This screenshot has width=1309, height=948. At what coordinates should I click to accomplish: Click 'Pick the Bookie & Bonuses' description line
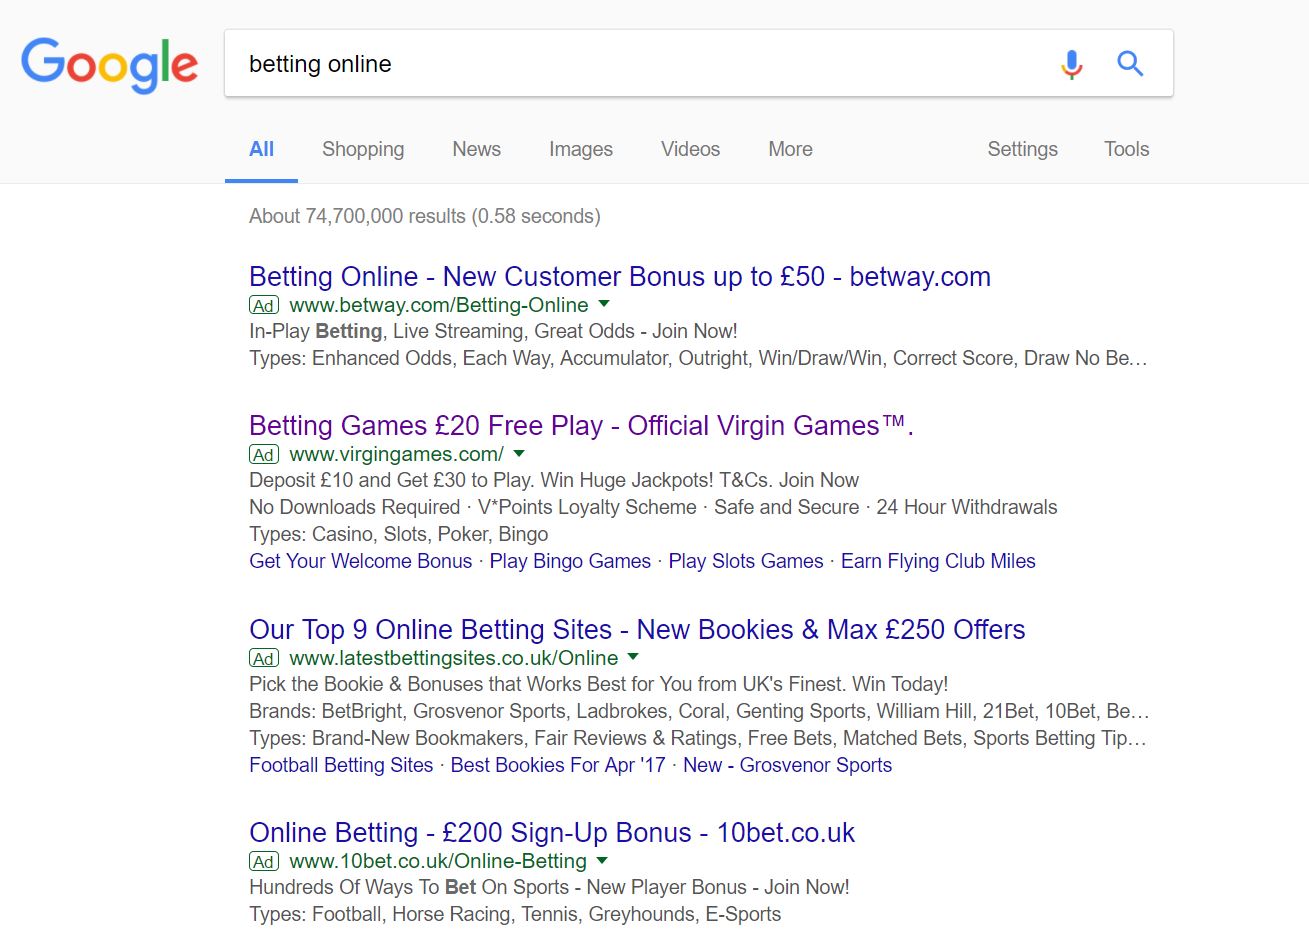pos(598,684)
